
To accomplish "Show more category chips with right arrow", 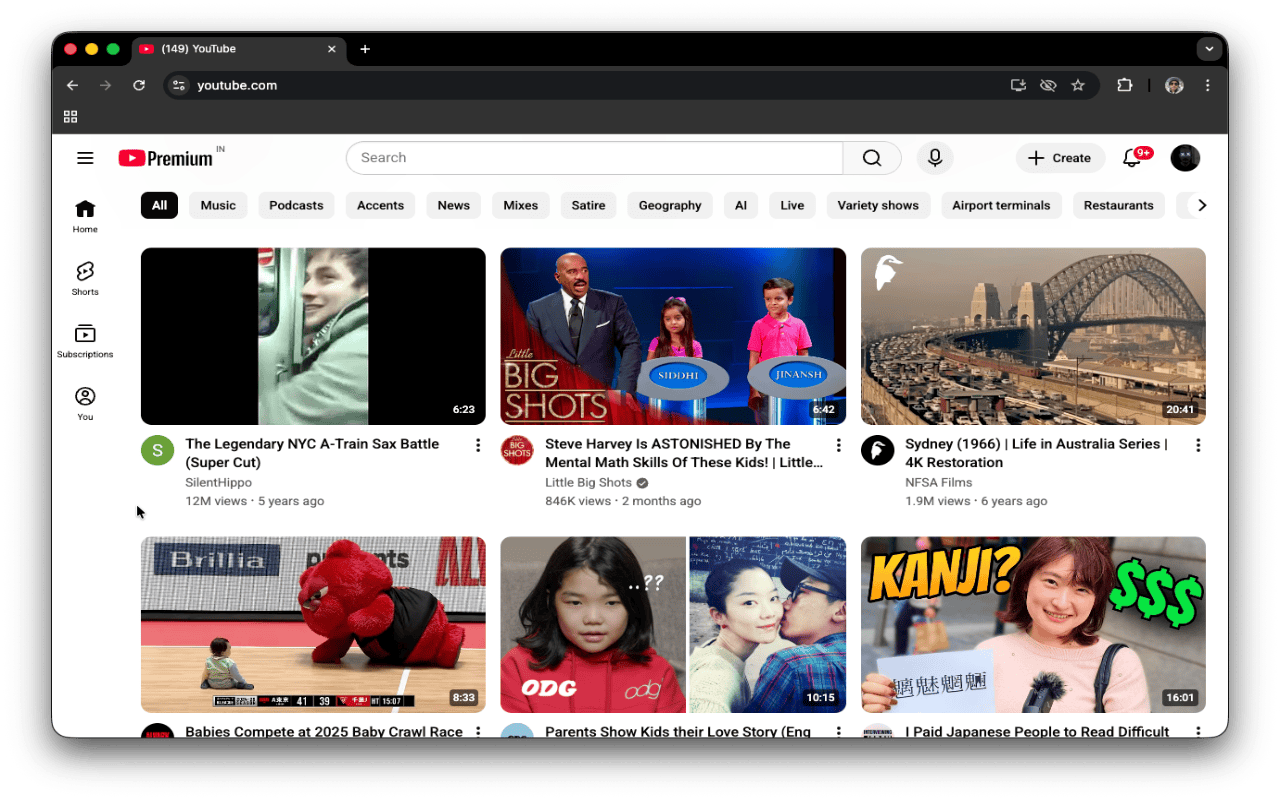I will coord(1202,206).
